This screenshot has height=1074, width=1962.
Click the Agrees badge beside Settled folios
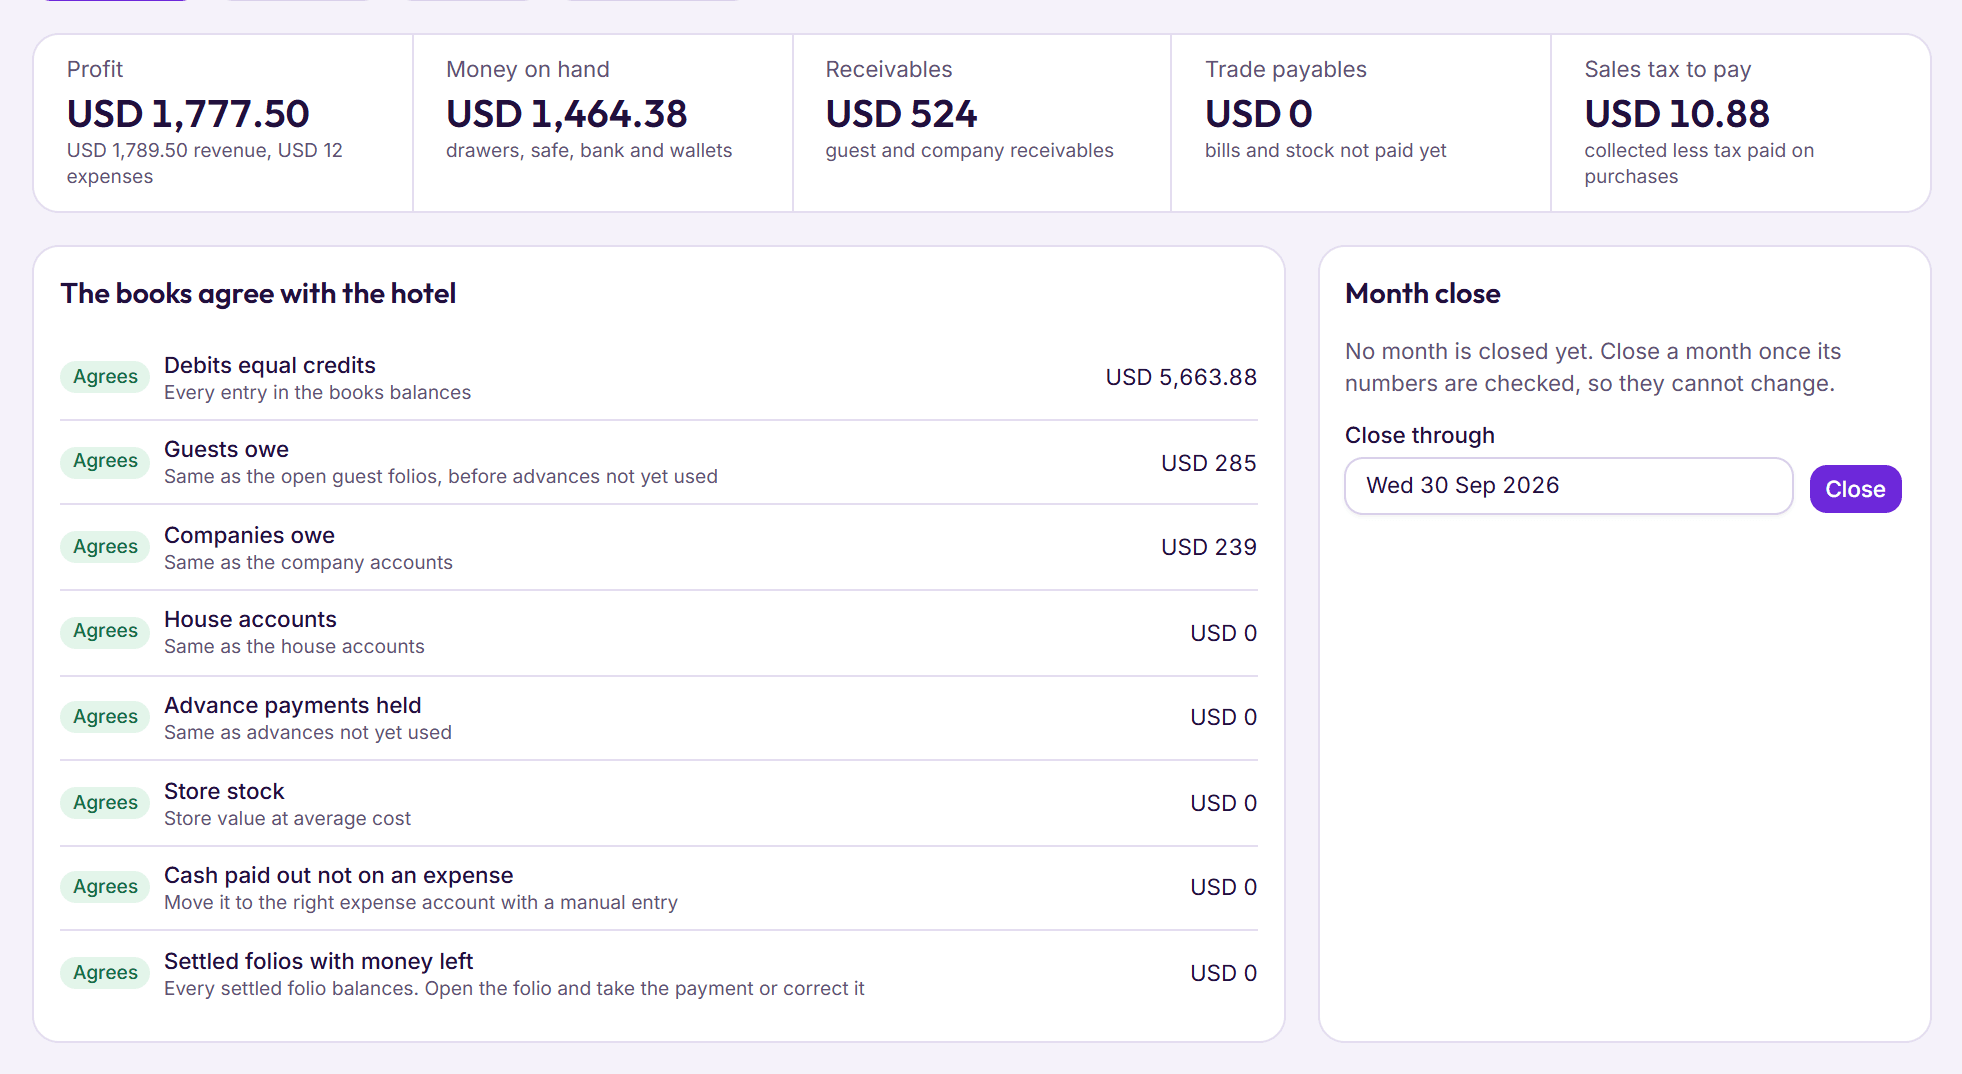(105, 973)
